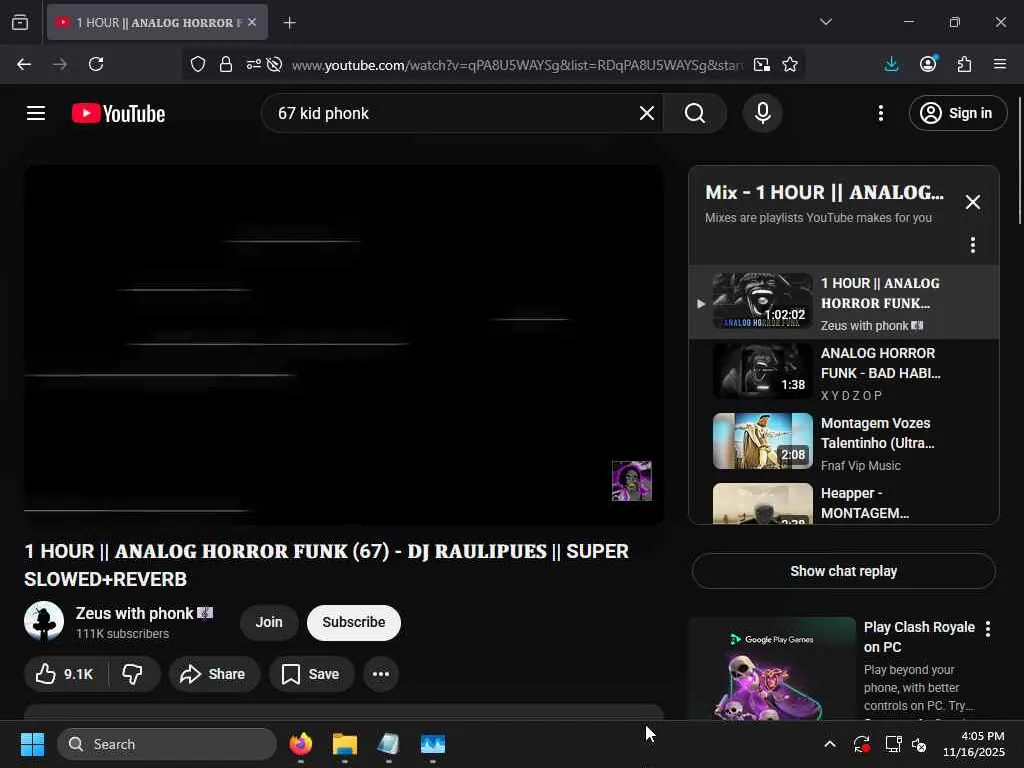The height and width of the screenshot is (768, 1024).
Task: Bookmark this page with star
Action: [x=790, y=64]
